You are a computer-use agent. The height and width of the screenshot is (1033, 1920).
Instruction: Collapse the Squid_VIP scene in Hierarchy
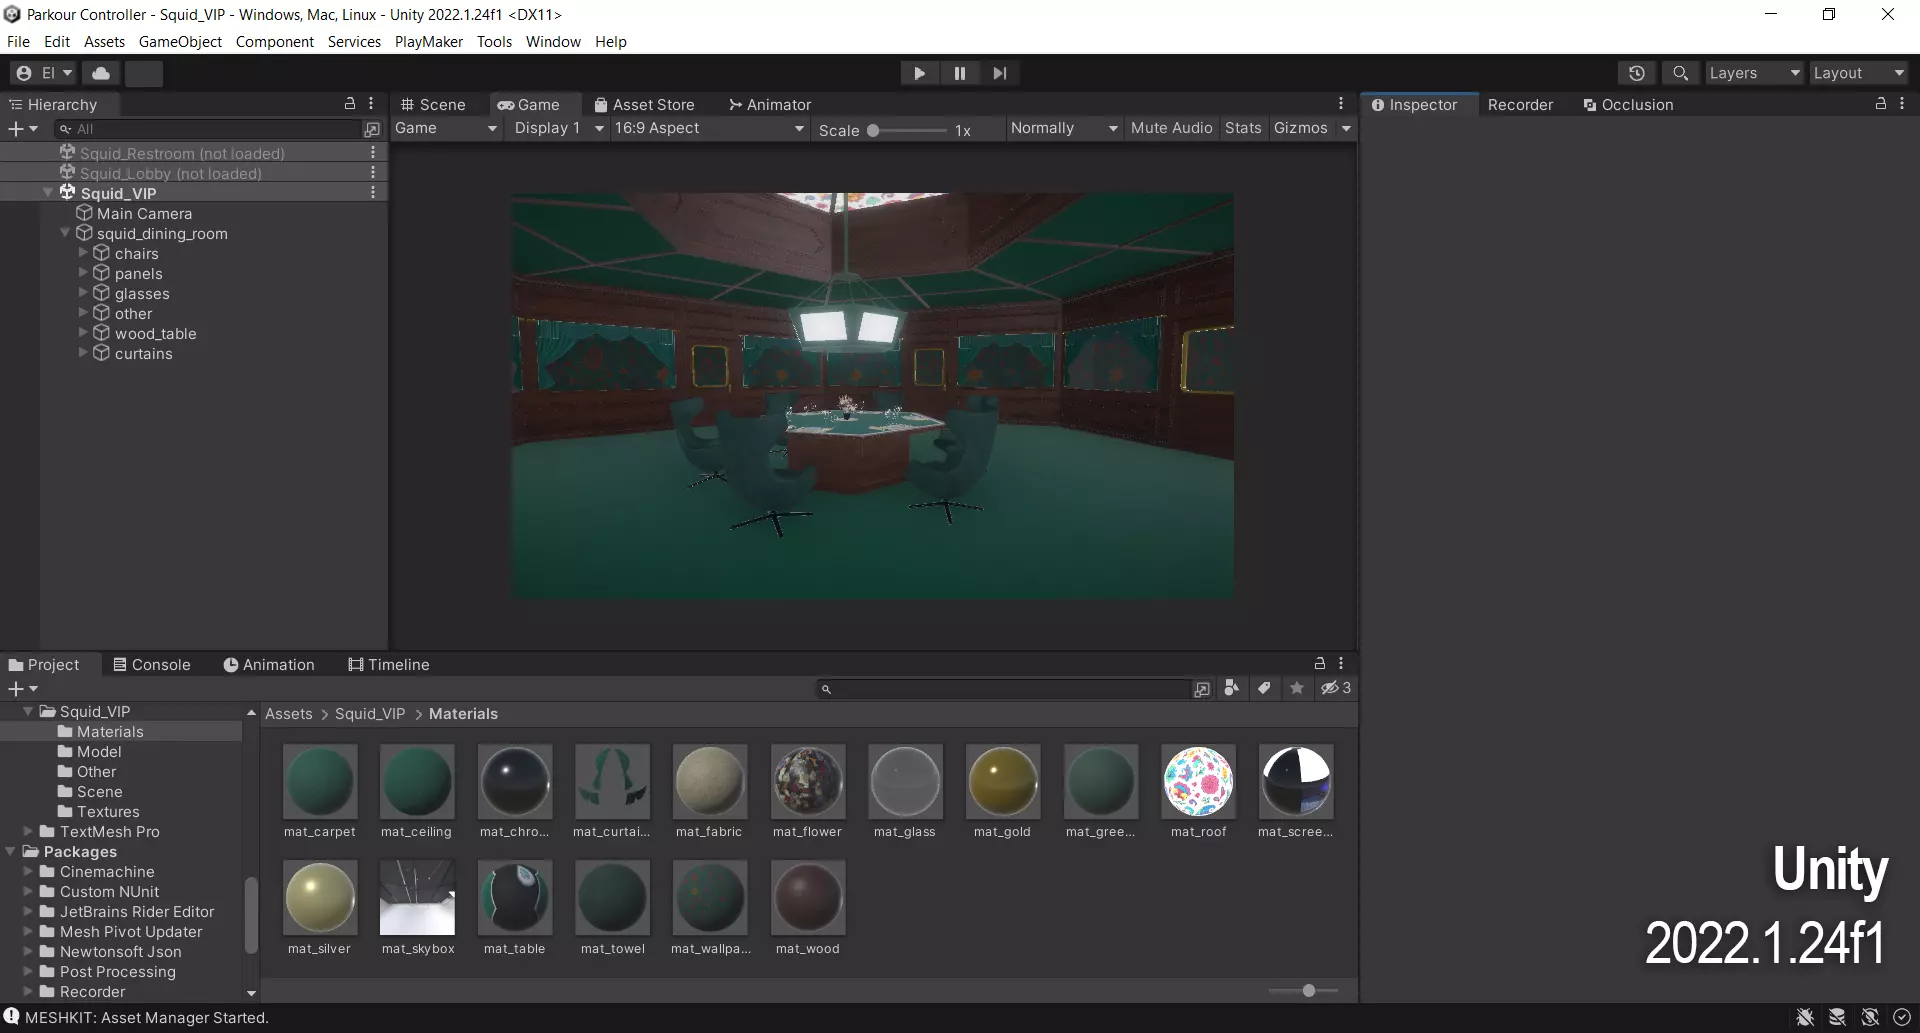48,193
